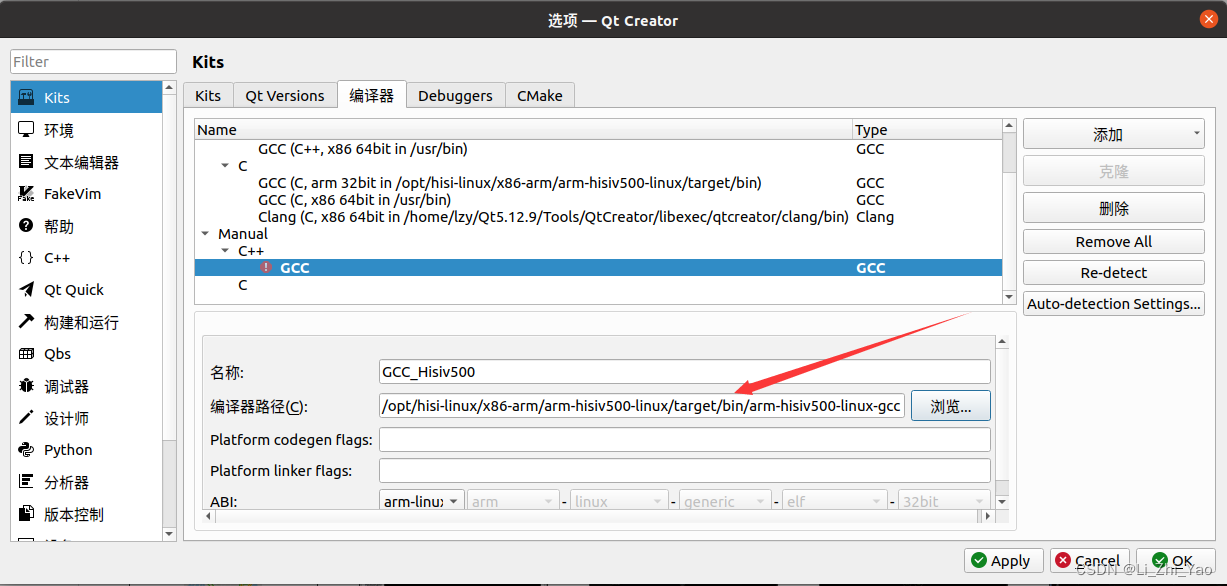Open the 文本编辑器 category icon
This screenshot has height=586, width=1227.
click(27, 161)
